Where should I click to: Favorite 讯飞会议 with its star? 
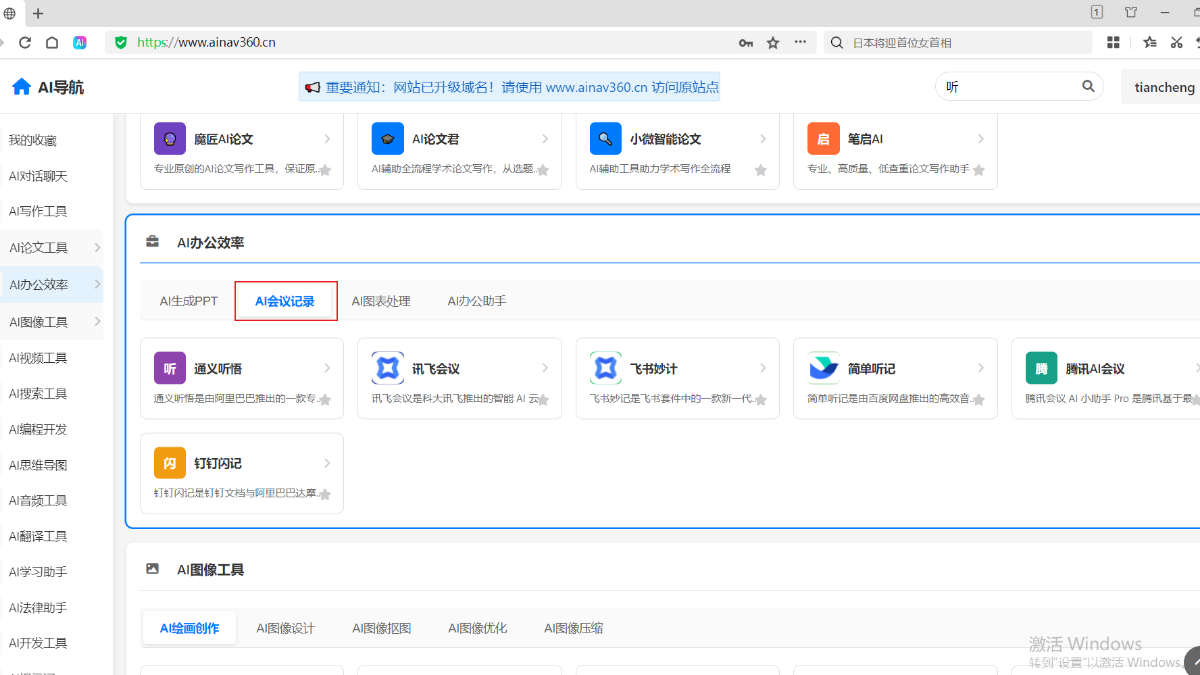point(543,400)
